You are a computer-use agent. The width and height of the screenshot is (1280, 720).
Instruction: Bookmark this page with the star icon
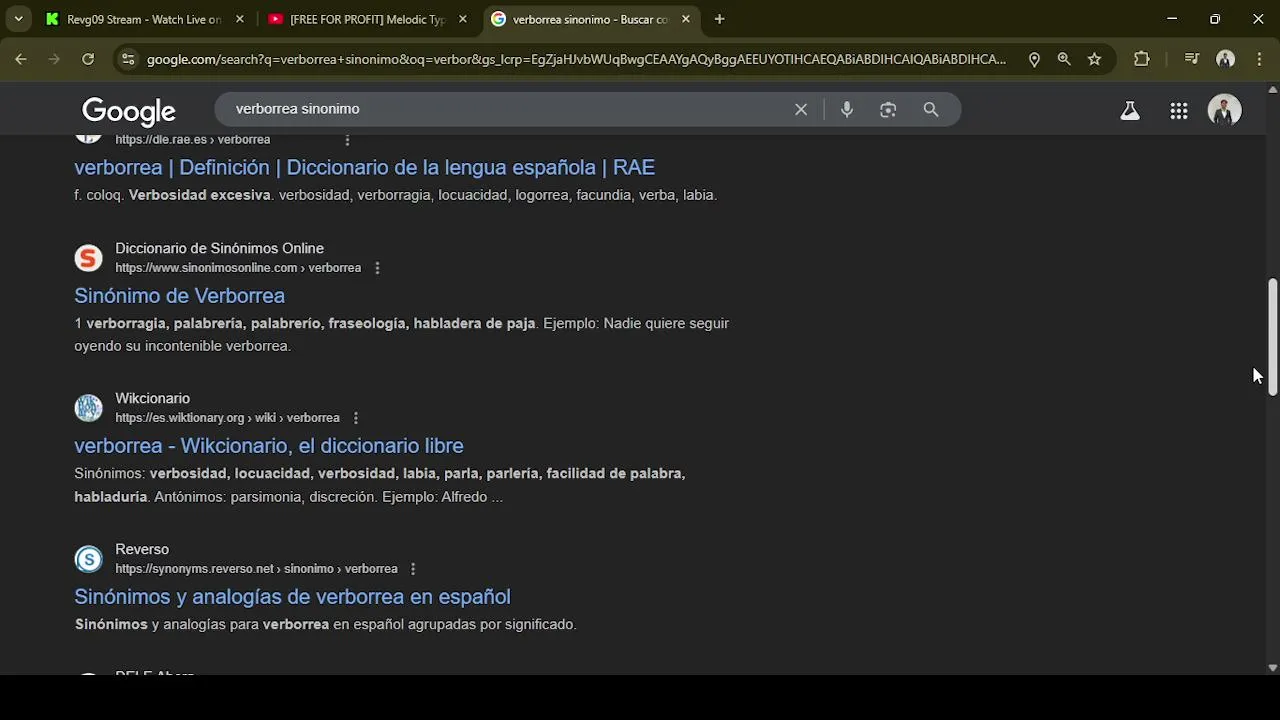click(1094, 59)
